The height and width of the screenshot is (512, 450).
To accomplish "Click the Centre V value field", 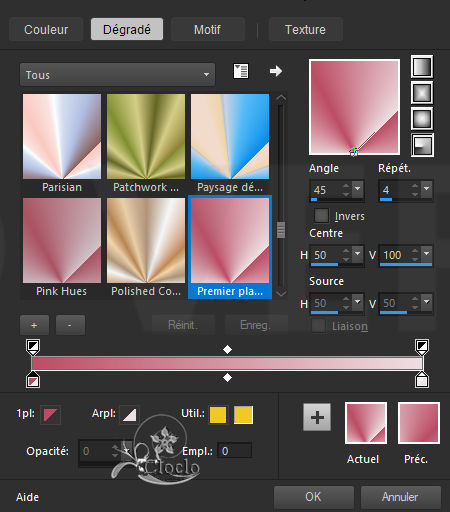I will pos(395,255).
